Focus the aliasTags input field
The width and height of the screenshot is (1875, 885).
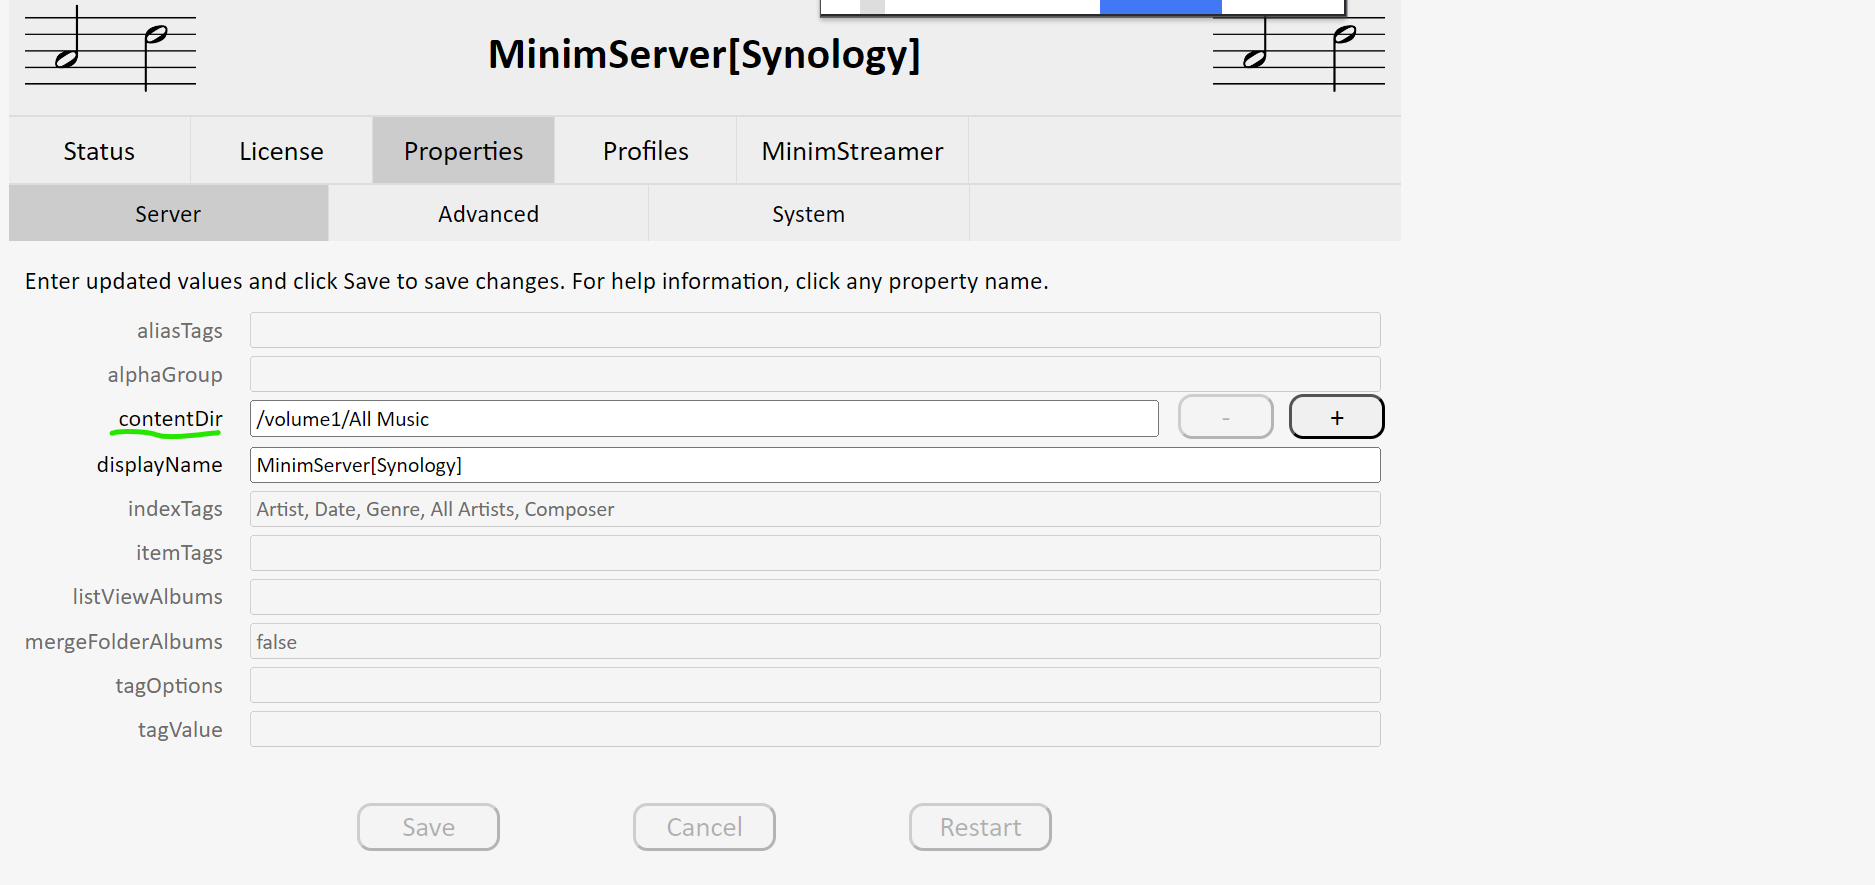click(815, 330)
